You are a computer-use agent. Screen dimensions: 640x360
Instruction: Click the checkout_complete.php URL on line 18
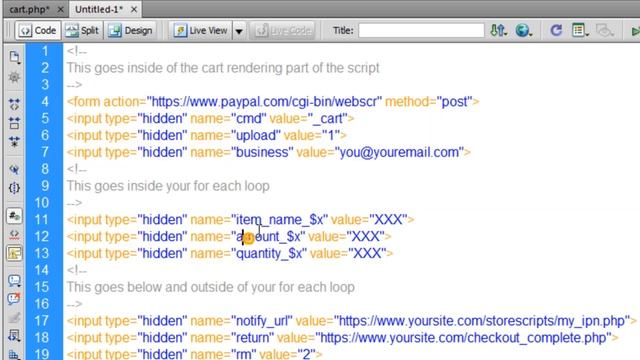coord(463,338)
